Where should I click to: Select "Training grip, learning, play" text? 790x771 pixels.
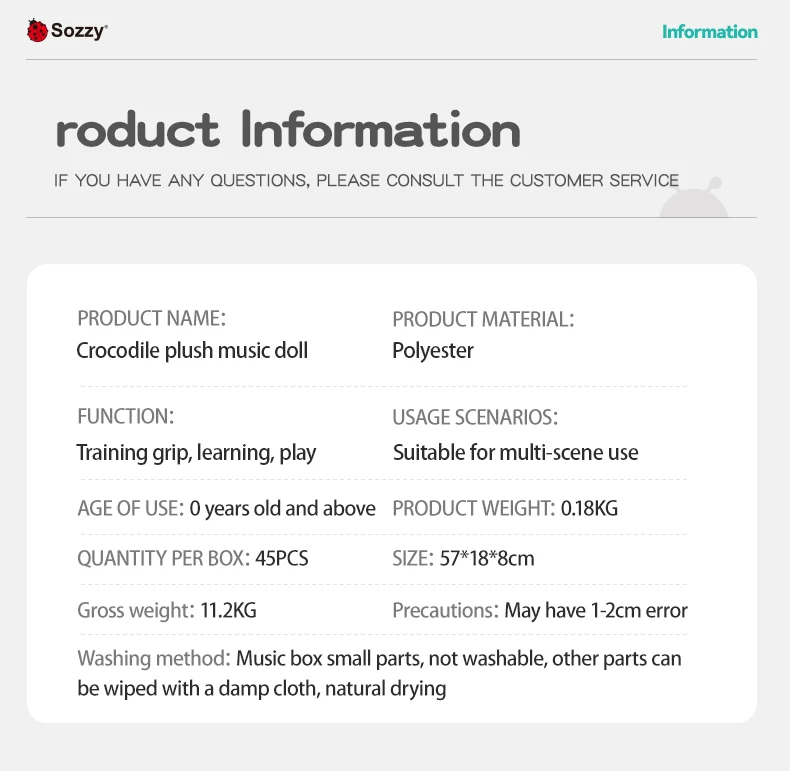click(x=196, y=452)
